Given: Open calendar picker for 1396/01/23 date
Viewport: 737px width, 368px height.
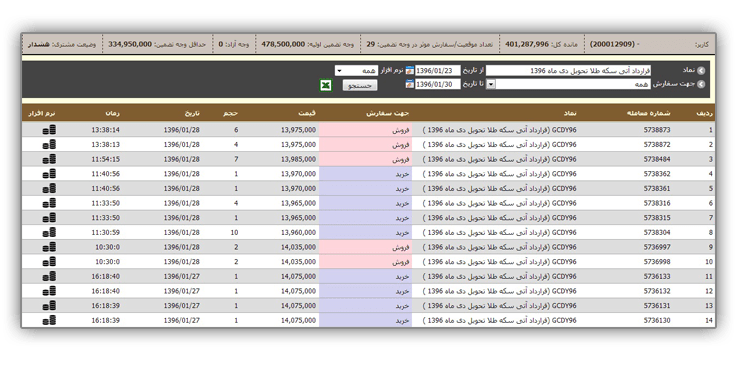Looking at the screenshot, I should click(x=409, y=70).
